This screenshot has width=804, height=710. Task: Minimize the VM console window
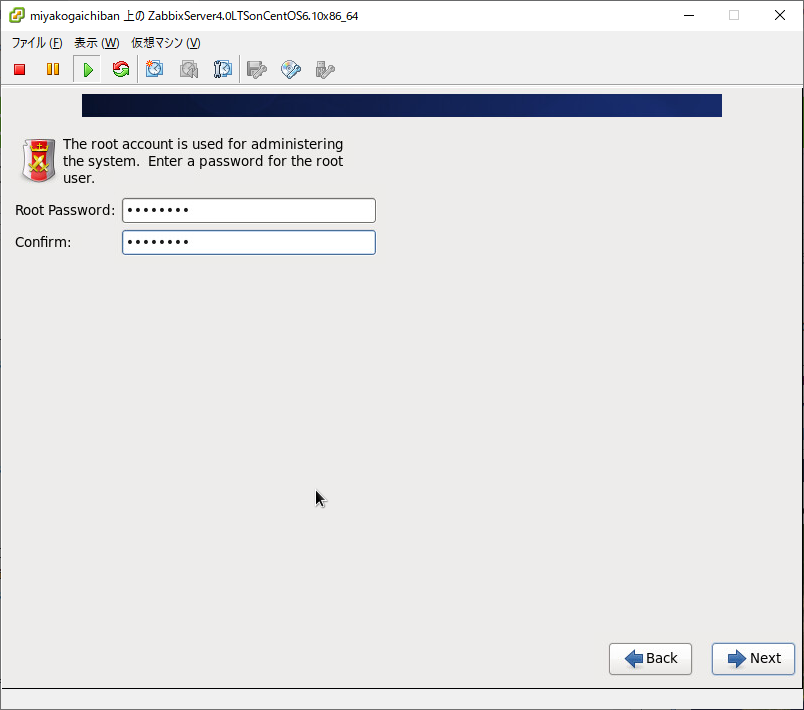click(689, 15)
